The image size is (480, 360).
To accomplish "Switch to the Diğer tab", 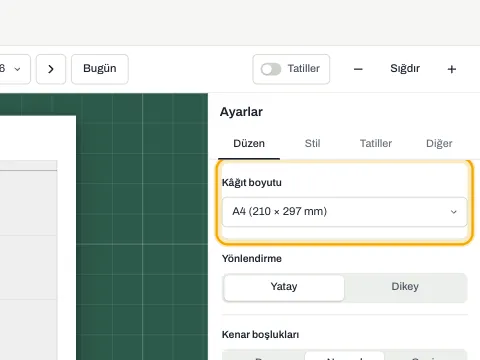I will click(x=439, y=144).
